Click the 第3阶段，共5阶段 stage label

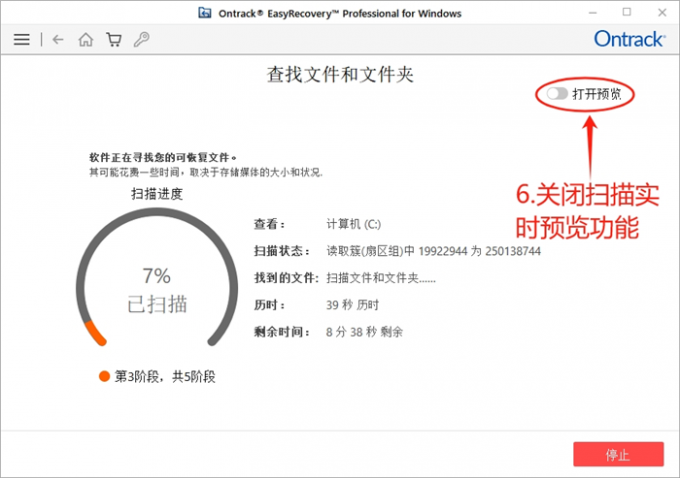(x=165, y=376)
